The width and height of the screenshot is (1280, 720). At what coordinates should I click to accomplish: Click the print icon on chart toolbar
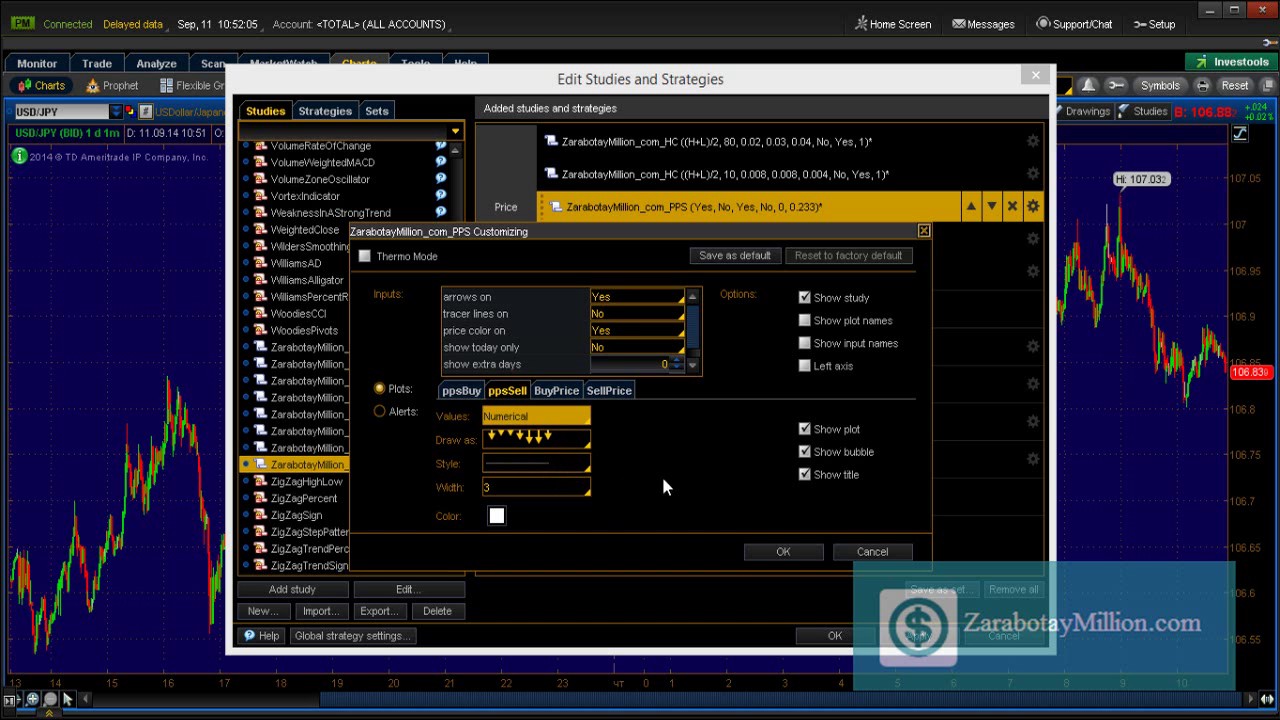pos(1202,86)
